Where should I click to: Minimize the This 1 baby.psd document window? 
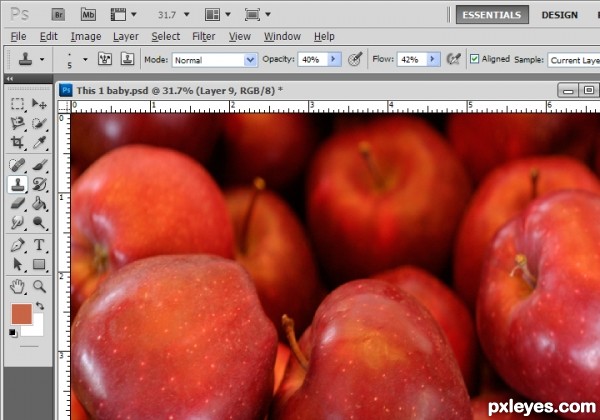coord(568,91)
